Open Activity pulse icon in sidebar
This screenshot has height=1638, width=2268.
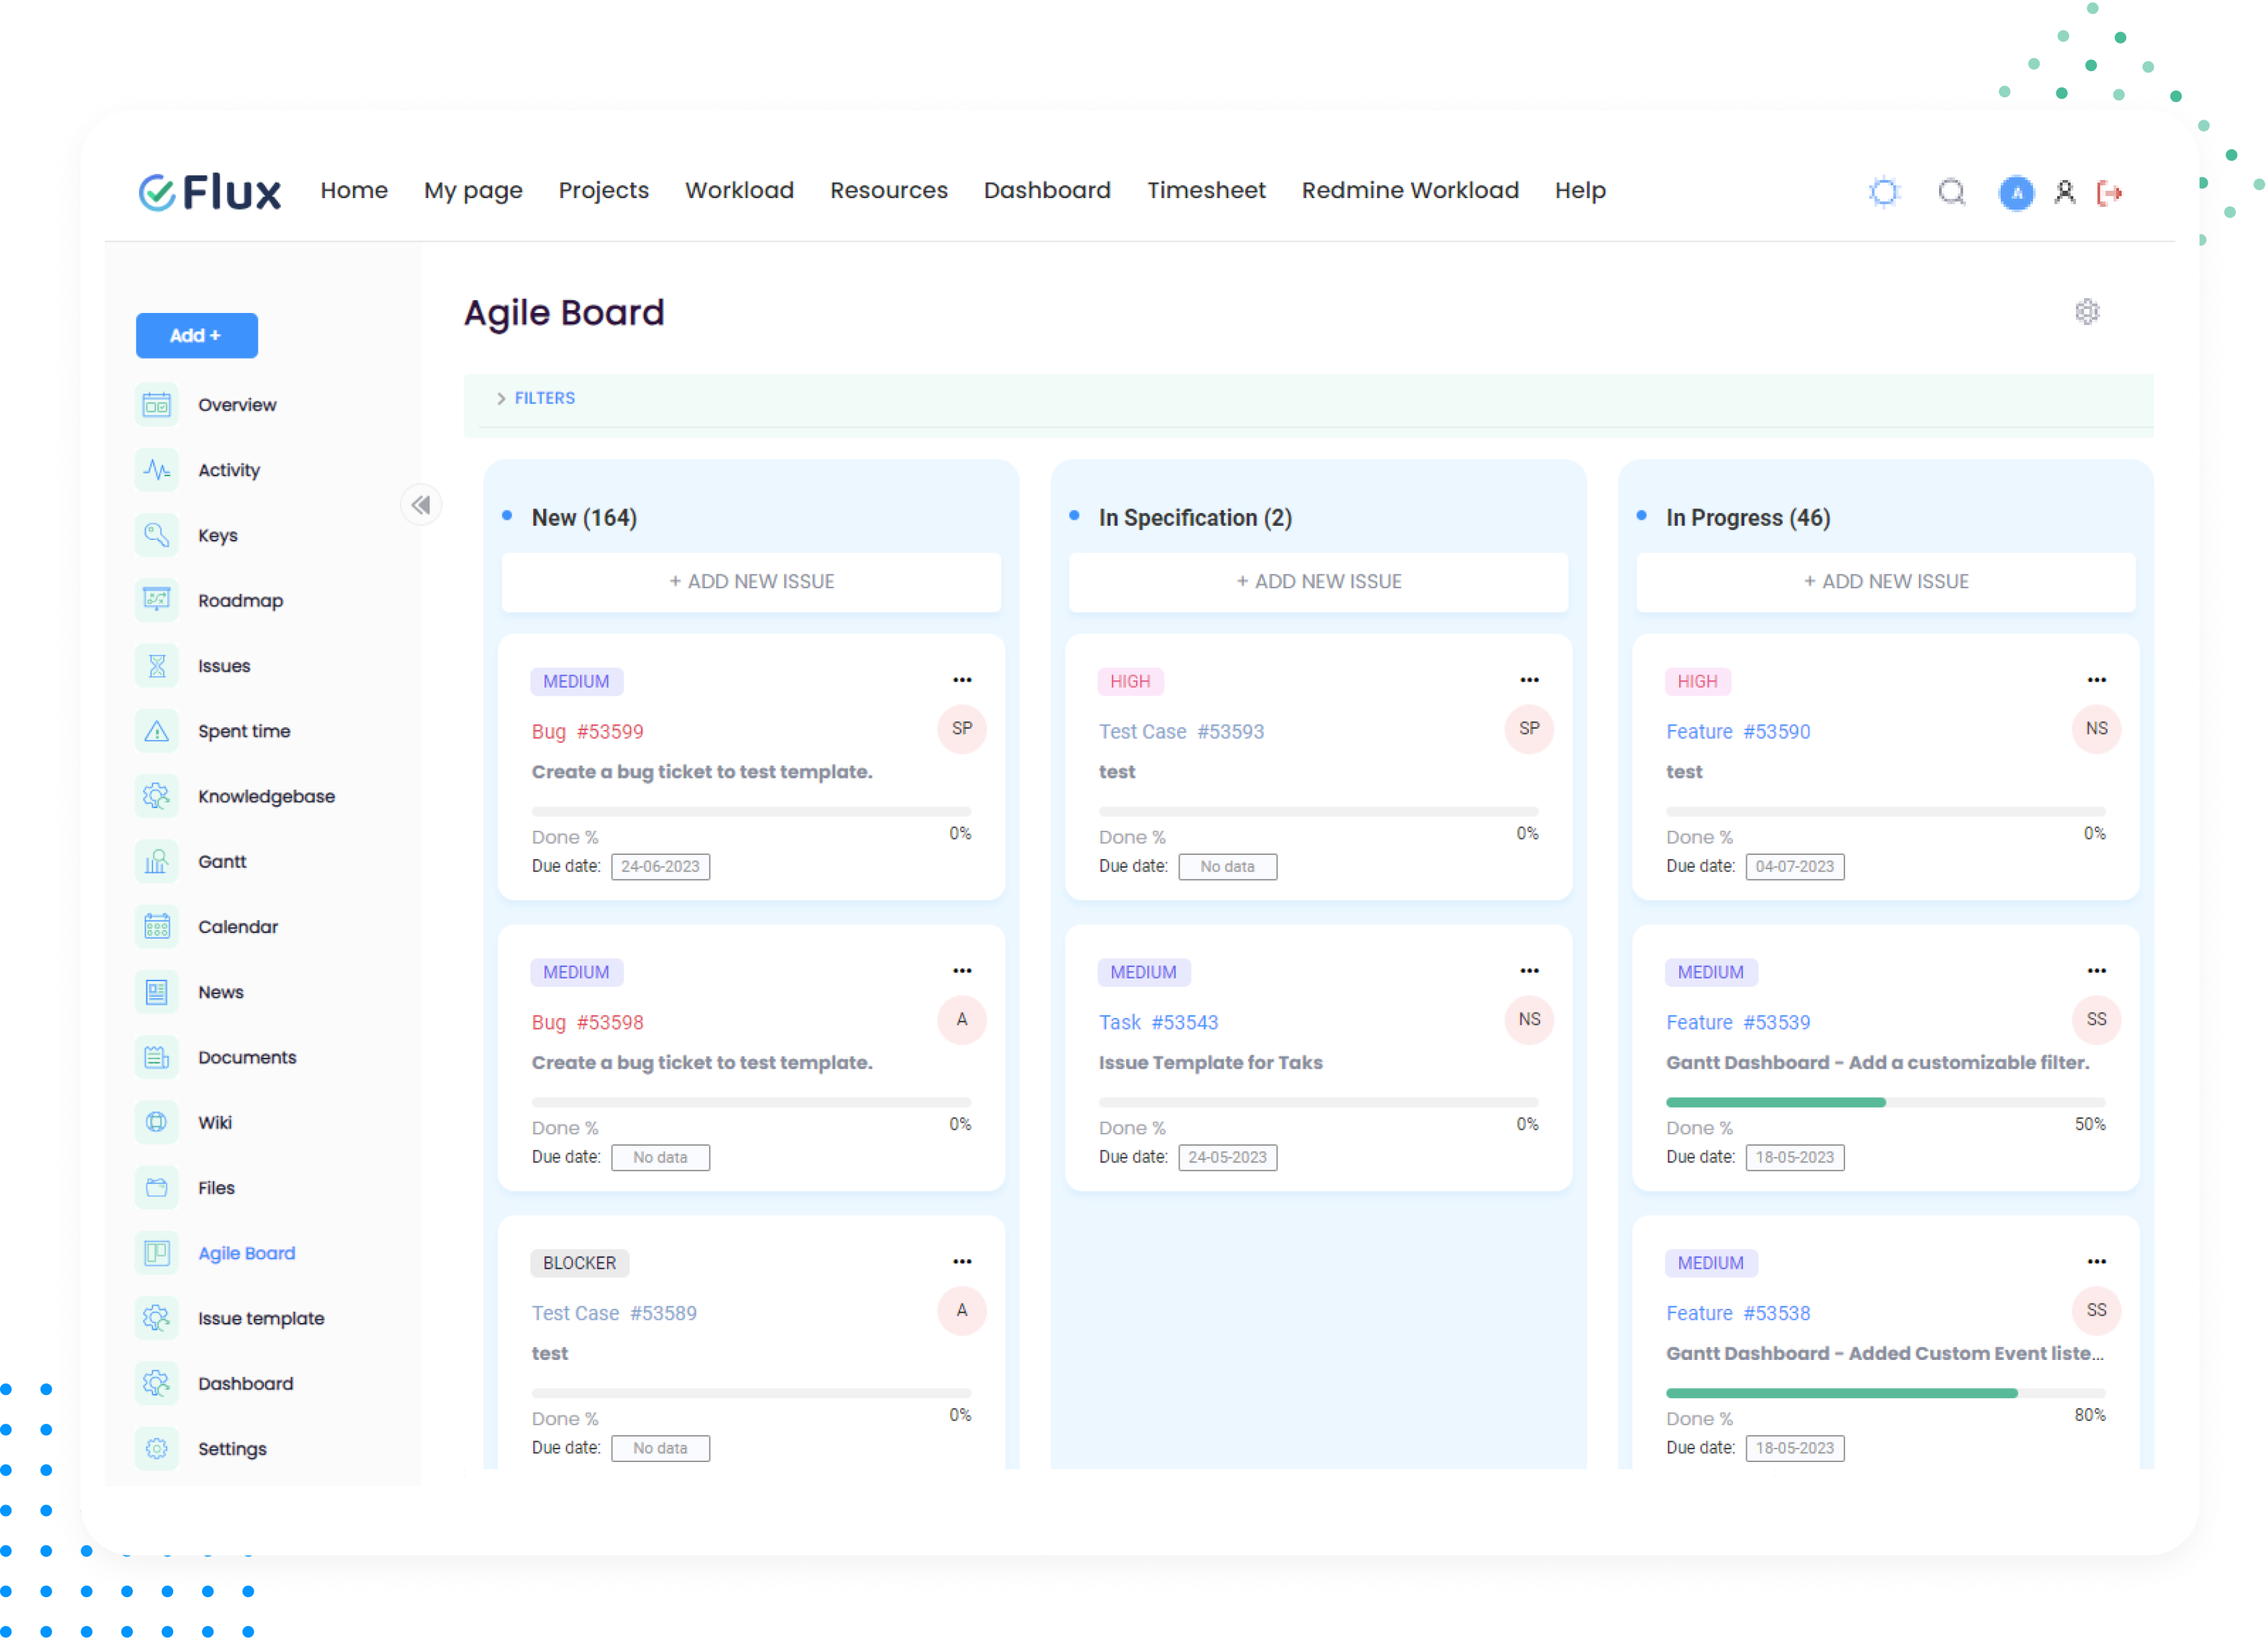pos(157,470)
